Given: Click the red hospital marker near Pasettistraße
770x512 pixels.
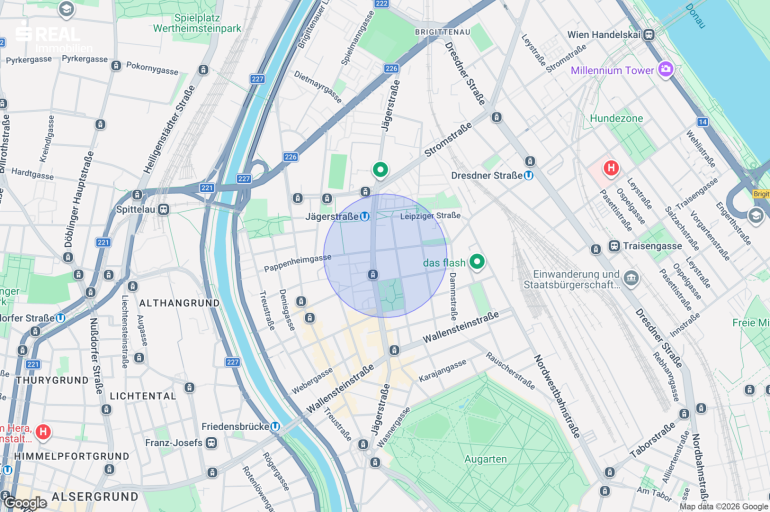Looking at the screenshot, I should 611,168.
